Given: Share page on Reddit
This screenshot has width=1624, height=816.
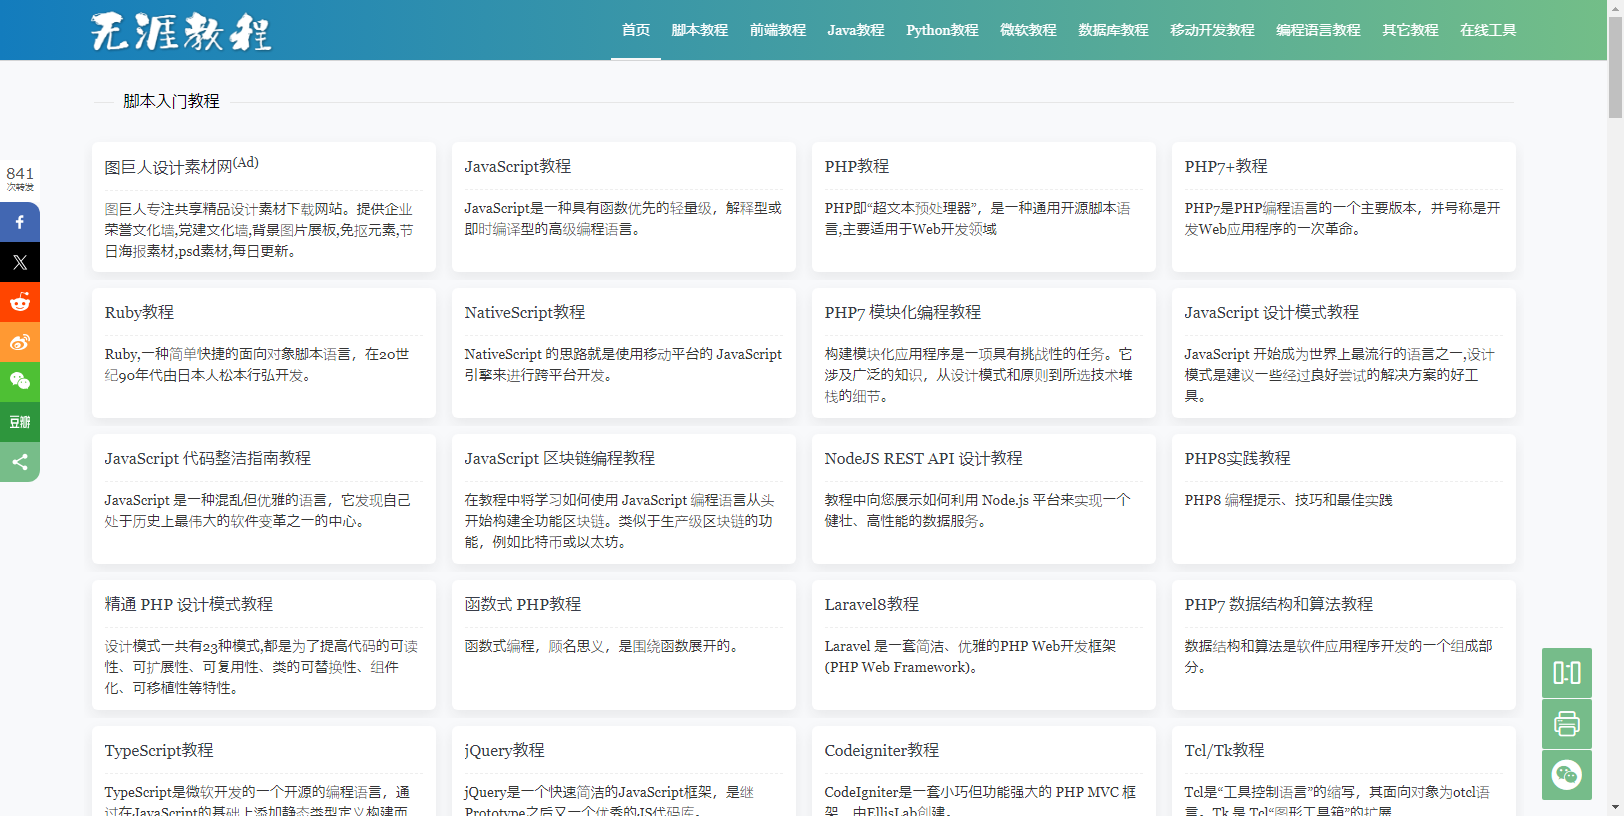Looking at the screenshot, I should pyautogui.click(x=20, y=302).
